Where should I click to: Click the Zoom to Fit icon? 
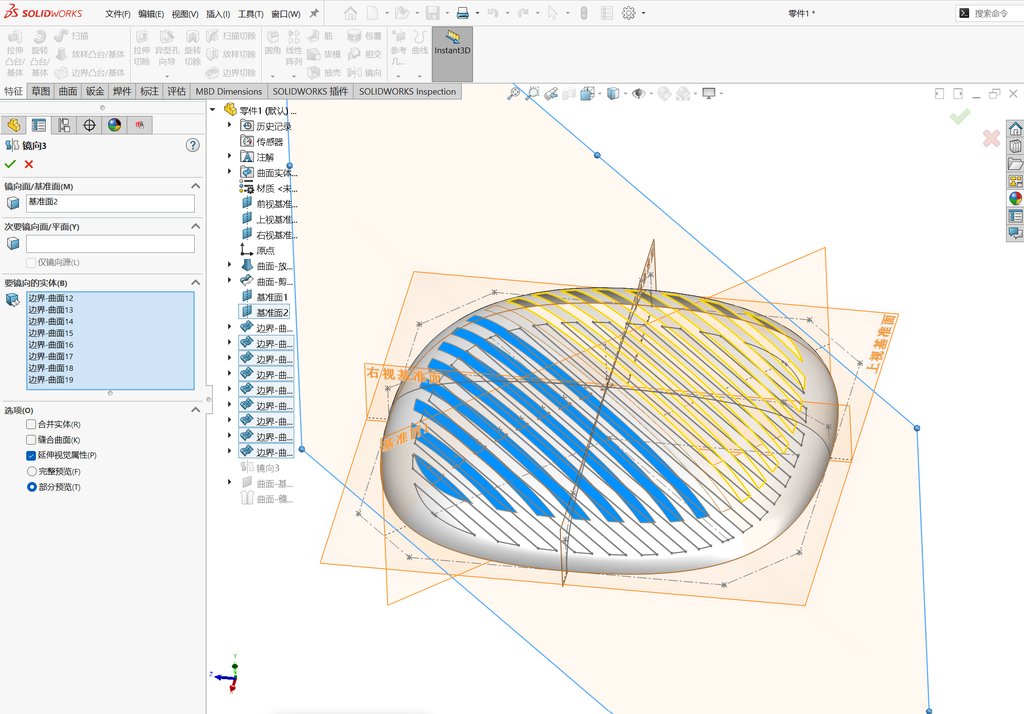(x=514, y=93)
